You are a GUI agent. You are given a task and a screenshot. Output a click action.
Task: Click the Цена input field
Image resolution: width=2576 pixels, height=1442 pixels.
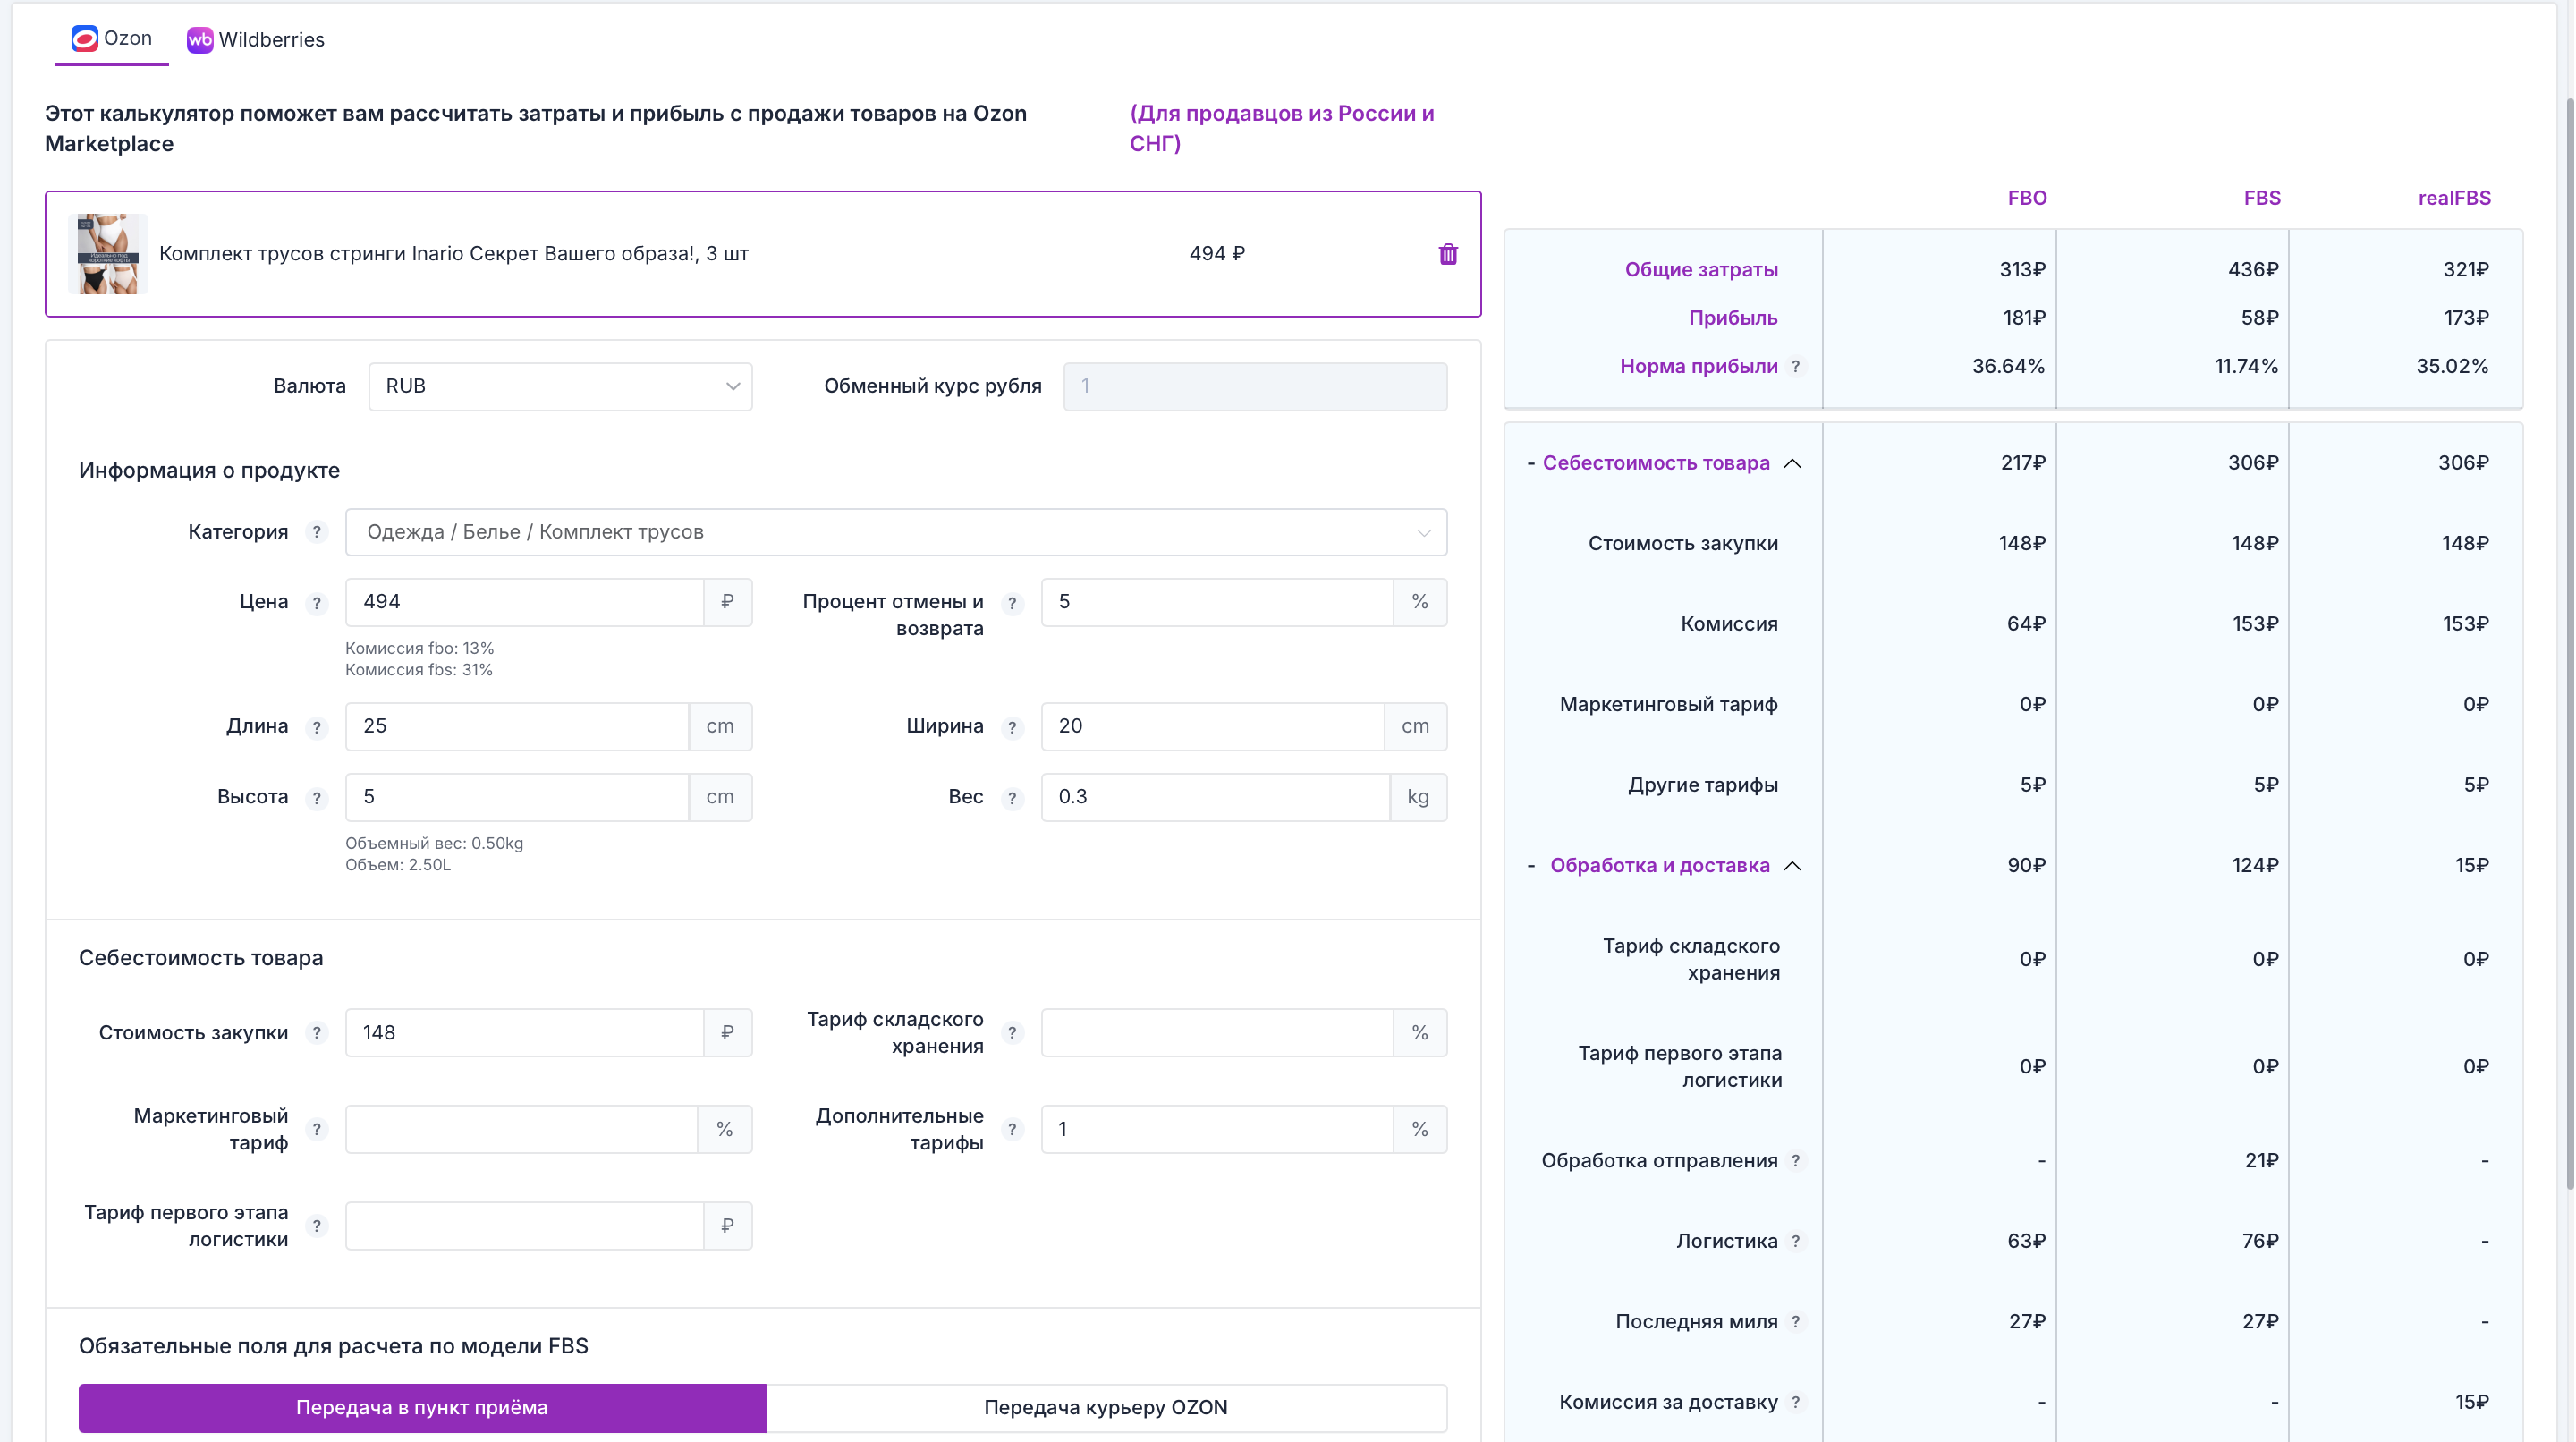525,602
